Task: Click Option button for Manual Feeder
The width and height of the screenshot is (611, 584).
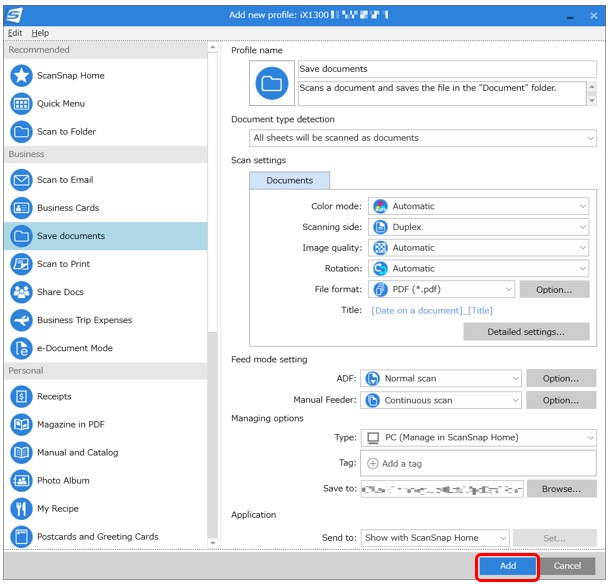Action: click(x=561, y=401)
